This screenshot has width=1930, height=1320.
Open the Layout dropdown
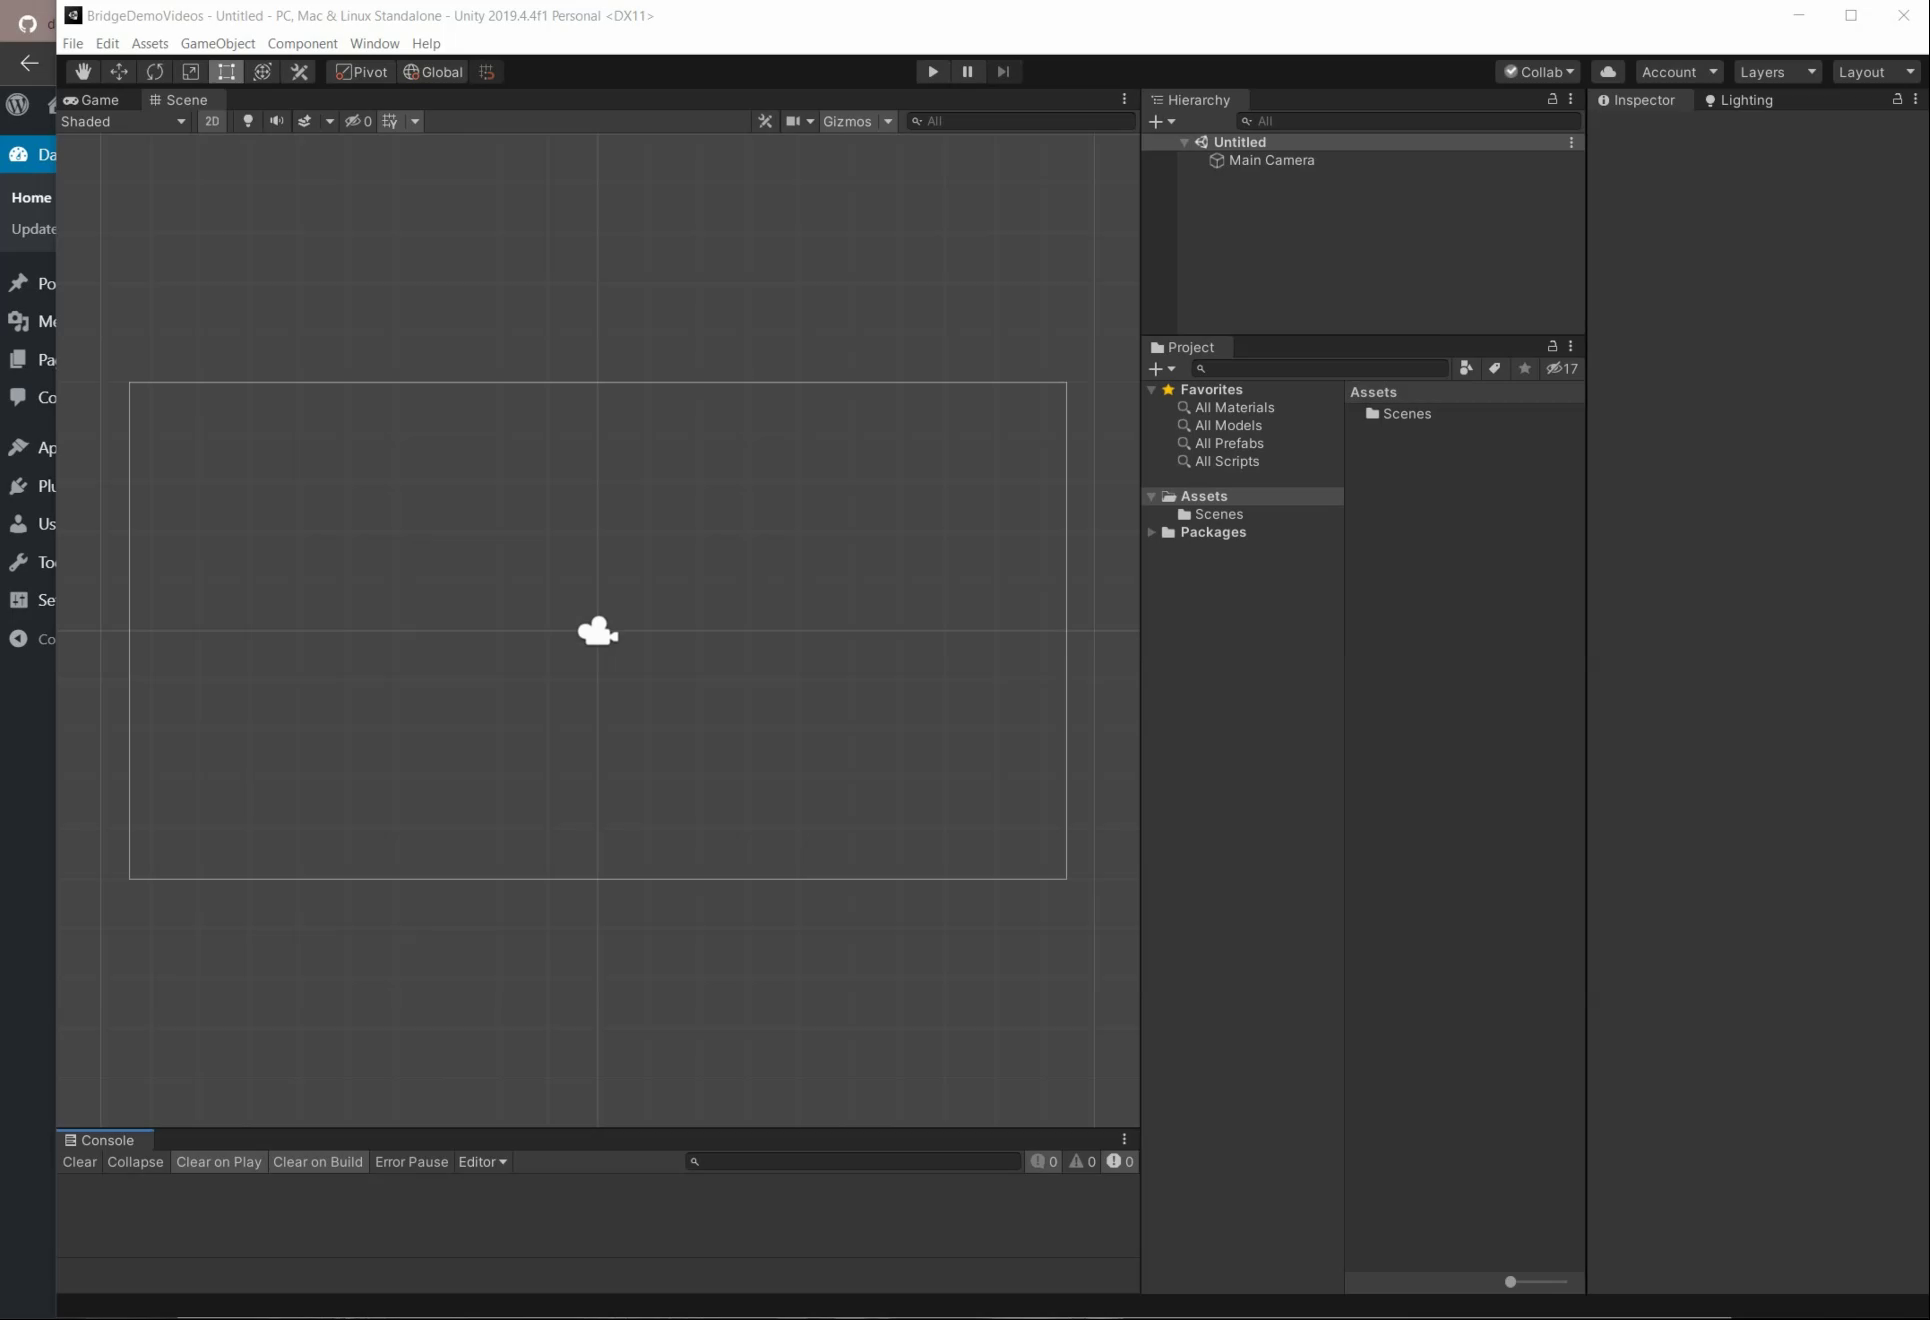pyautogui.click(x=1876, y=72)
